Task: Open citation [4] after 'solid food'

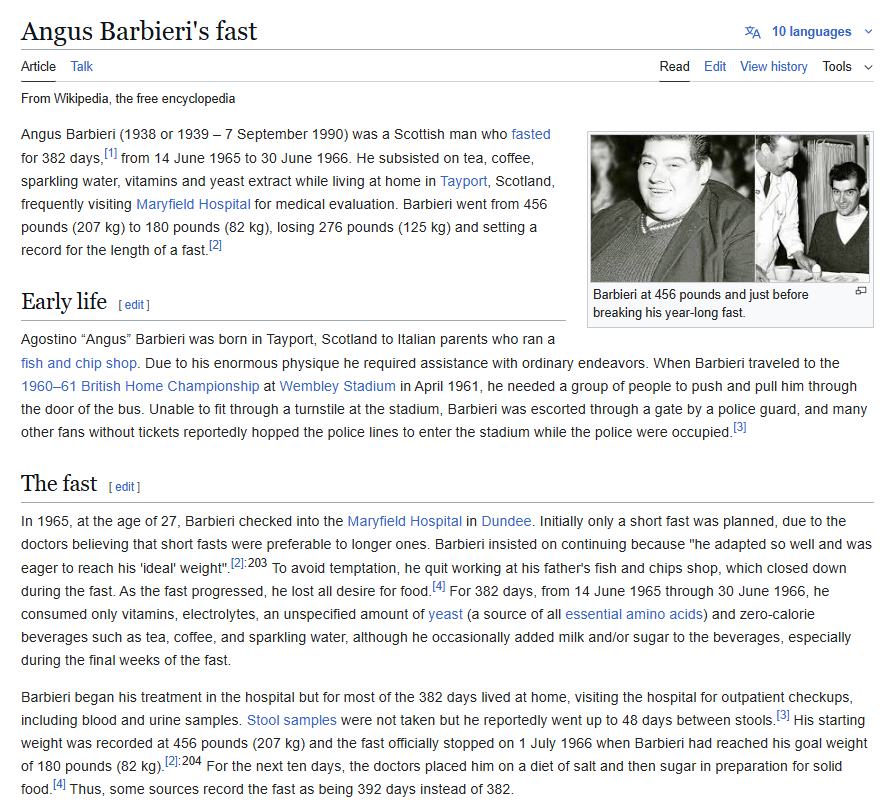Action: (59, 784)
